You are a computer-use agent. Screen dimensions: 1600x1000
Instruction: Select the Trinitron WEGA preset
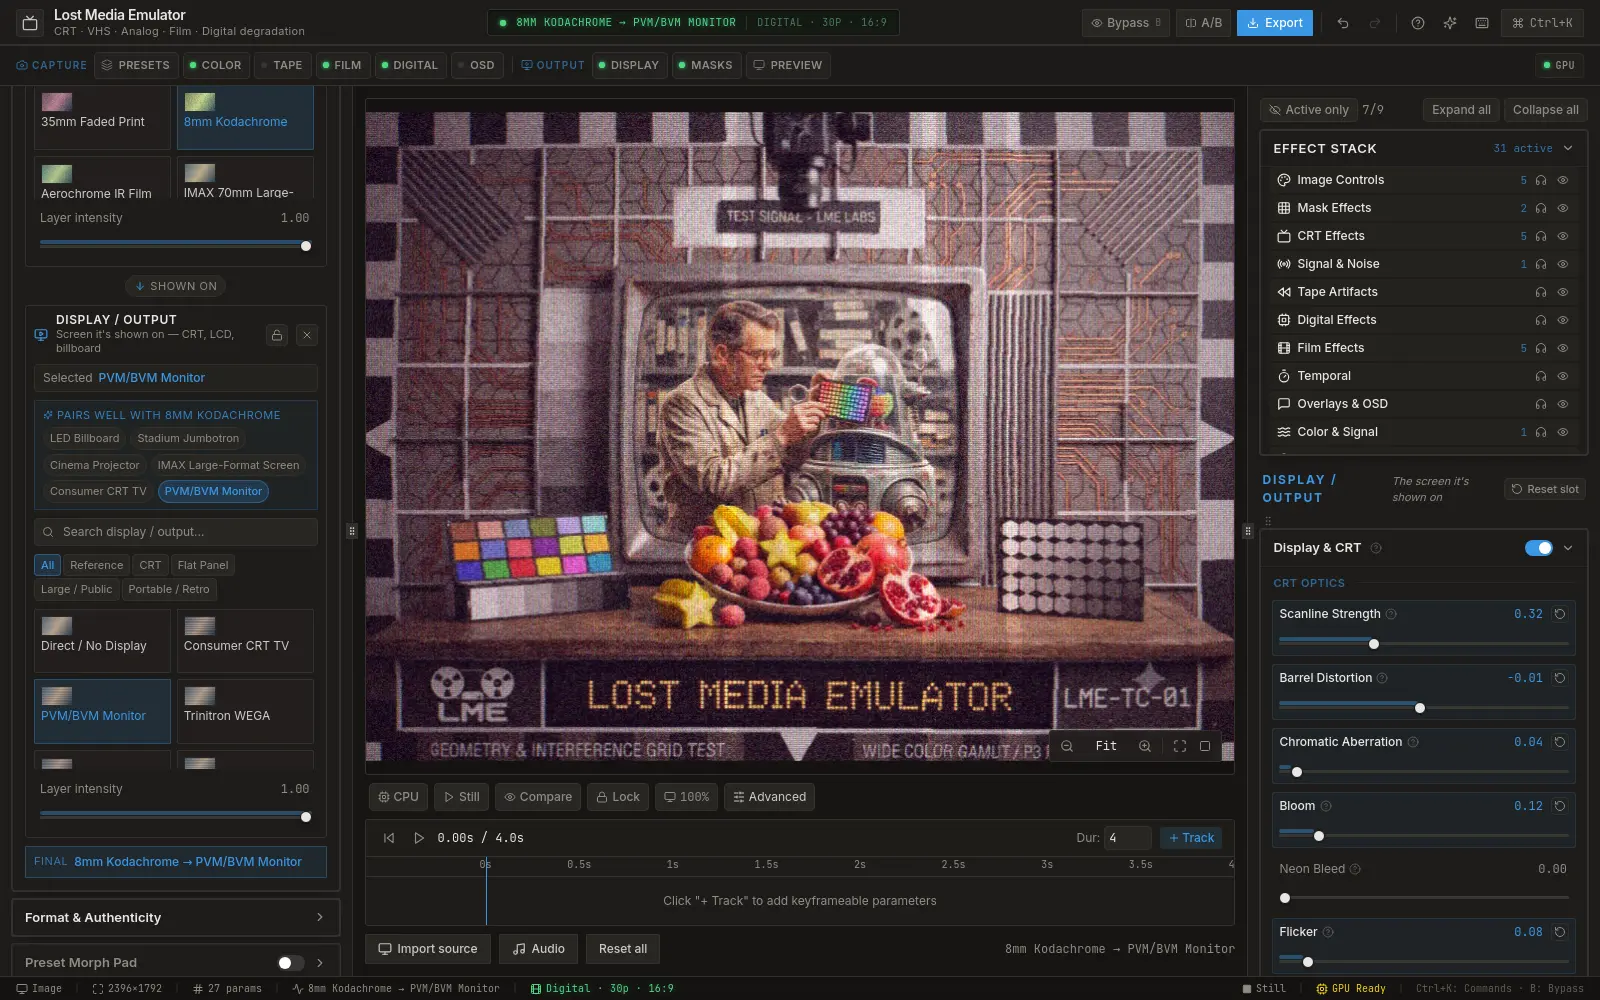point(245,711)
